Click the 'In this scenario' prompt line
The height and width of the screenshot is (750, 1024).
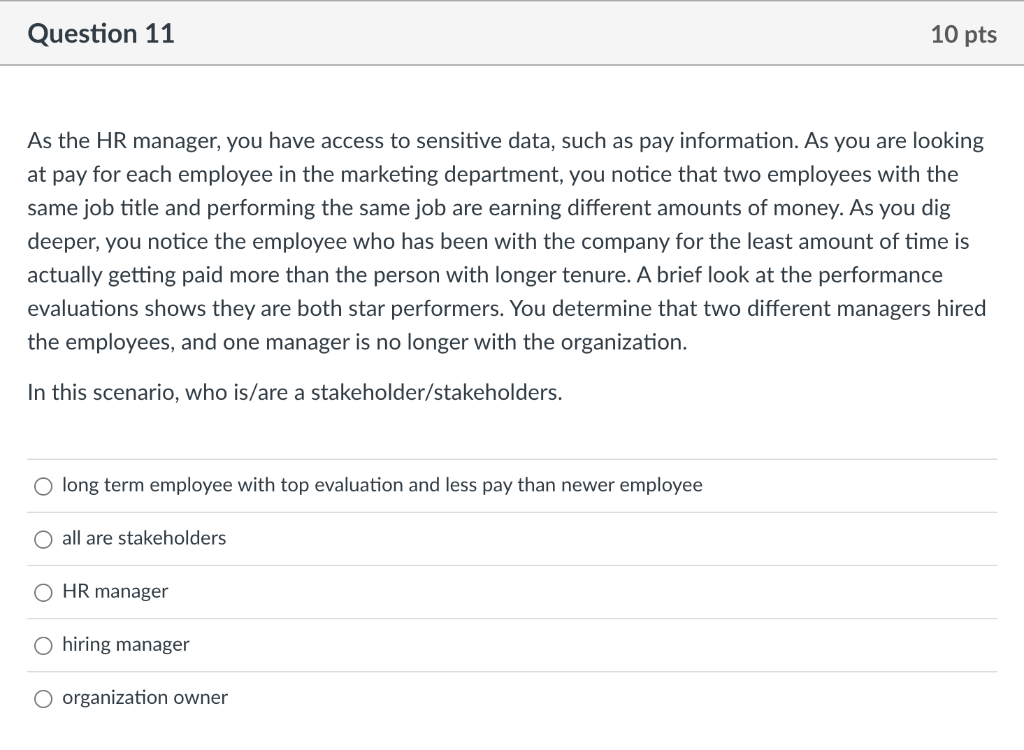pyautogui.click(x=293, y=391)
